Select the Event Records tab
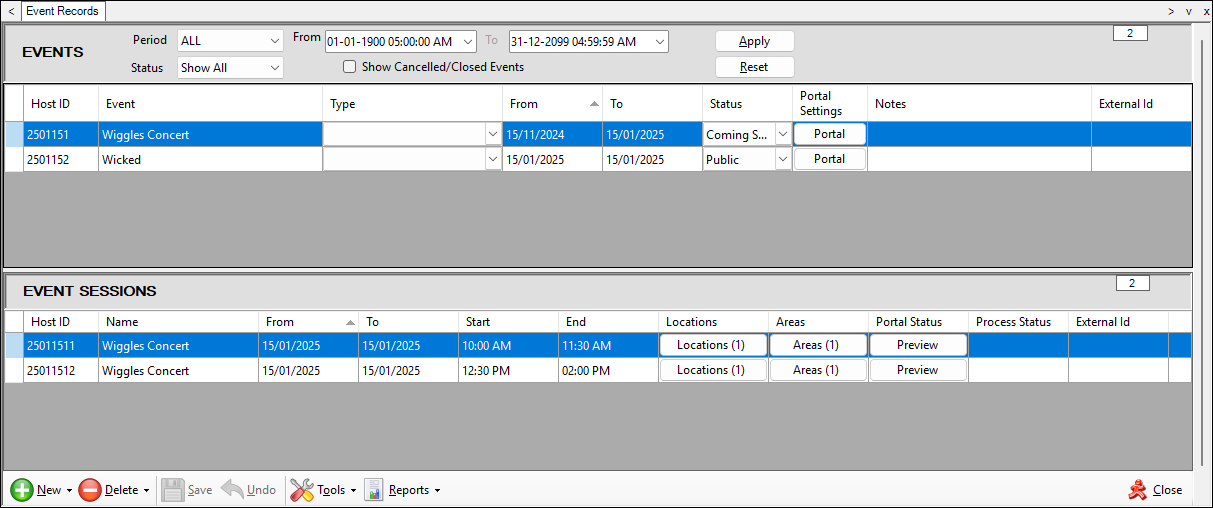The height and width of the screenshot is (508, 1213). (62, 11)
